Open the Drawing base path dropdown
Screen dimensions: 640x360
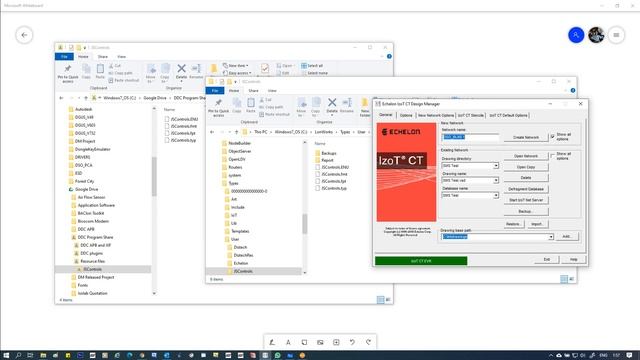pos(551,237)
